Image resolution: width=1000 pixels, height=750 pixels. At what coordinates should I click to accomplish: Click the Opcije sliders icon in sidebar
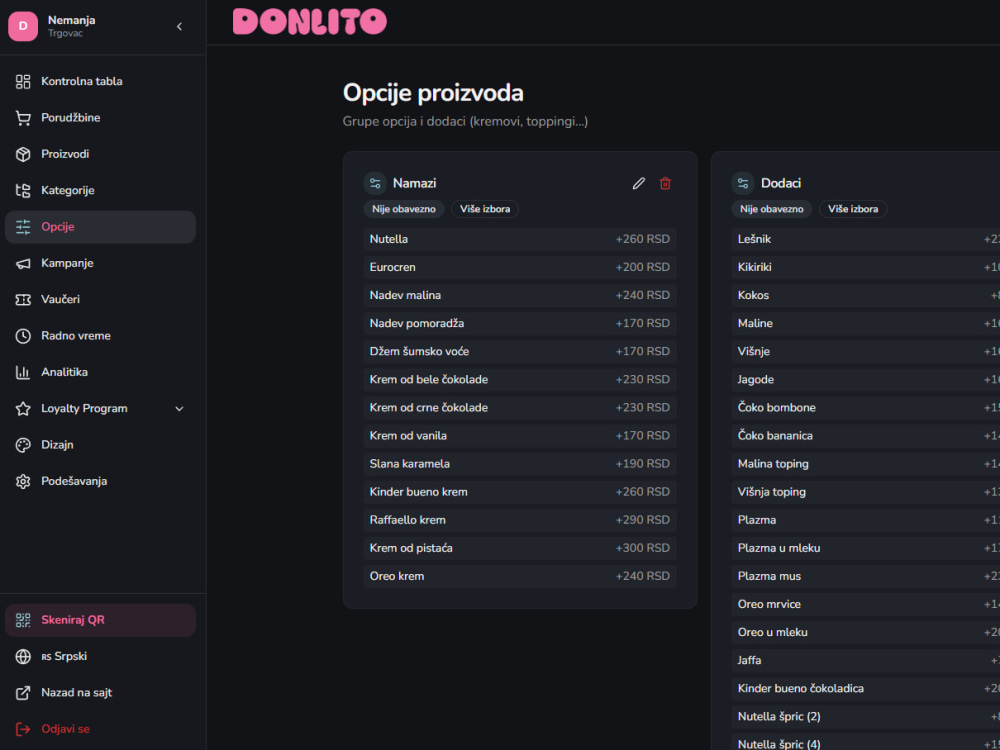click(x=23, y=227)
